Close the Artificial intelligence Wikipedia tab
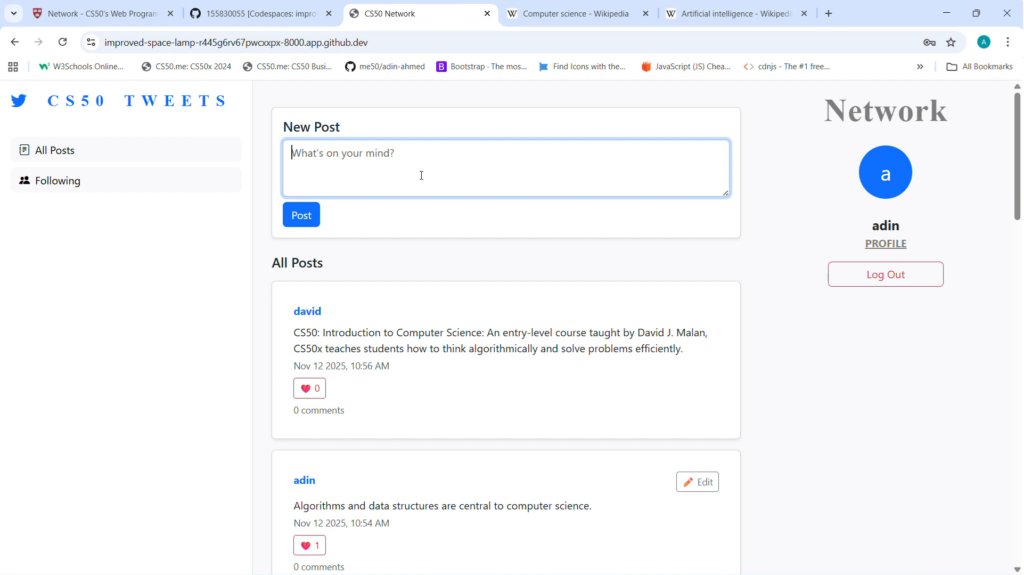This screenshot has width=1024, height=575. (804, 13)
